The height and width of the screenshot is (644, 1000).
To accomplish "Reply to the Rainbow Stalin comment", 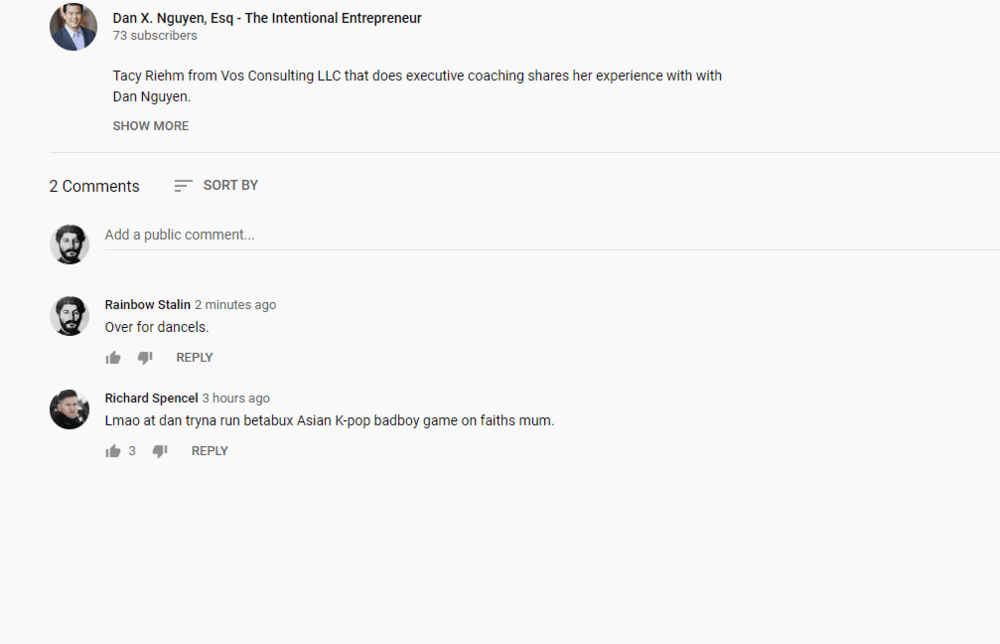I will 194,358.
